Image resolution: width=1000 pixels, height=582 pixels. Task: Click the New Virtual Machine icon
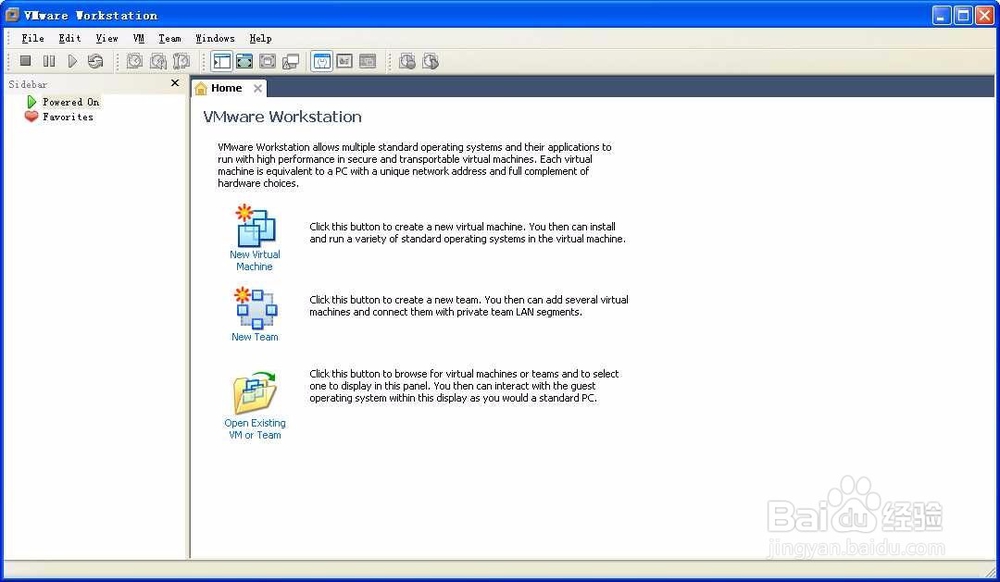[x=255, y=226]
